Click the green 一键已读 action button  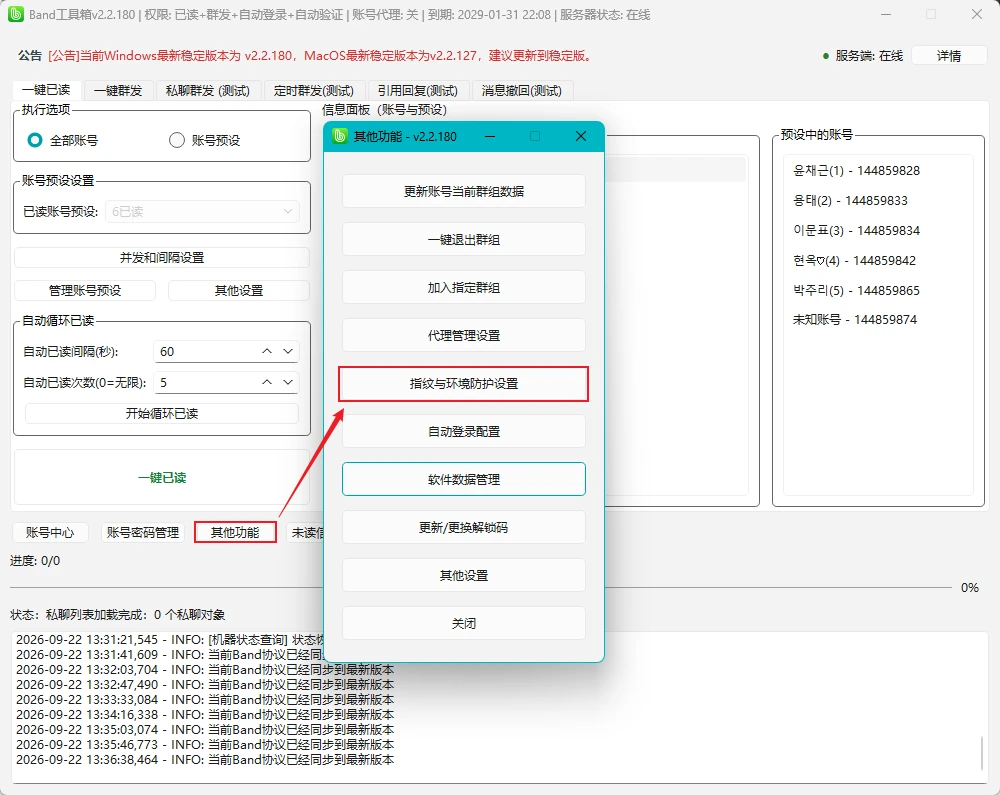coord(162,478)
